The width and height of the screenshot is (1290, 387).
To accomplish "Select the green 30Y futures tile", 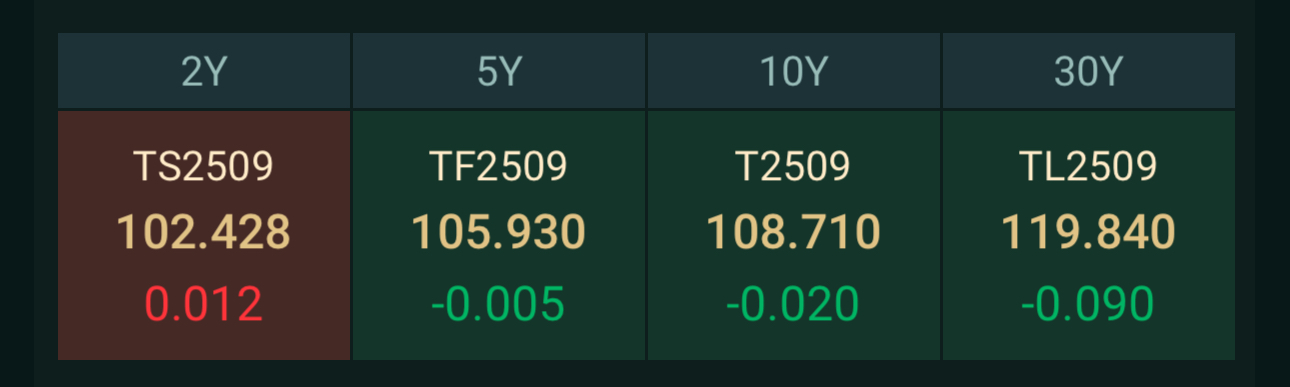I will tap(1089, 235).
